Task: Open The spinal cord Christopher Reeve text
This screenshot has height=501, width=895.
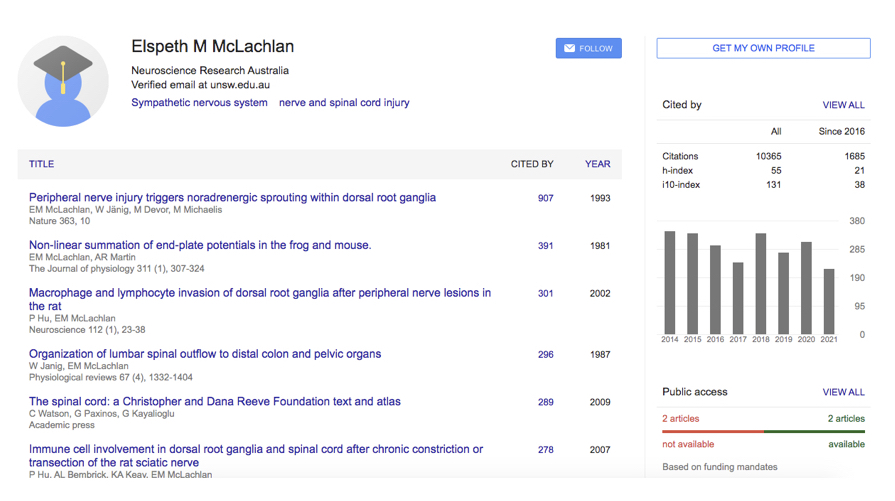Action: pos(215,402)
